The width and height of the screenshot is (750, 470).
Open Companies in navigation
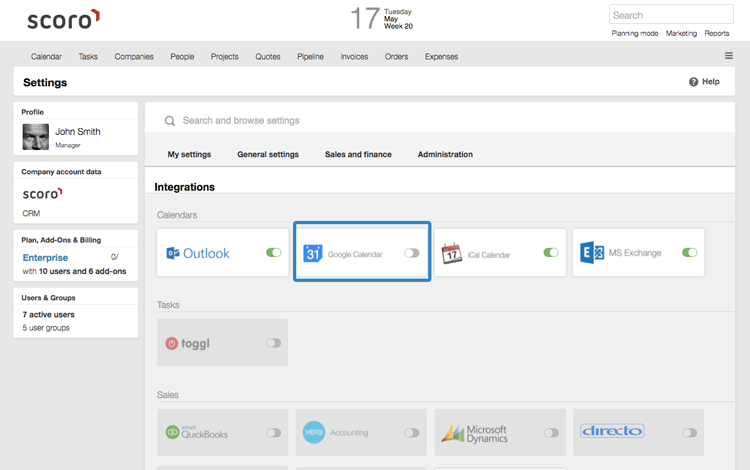click(134, 56)
